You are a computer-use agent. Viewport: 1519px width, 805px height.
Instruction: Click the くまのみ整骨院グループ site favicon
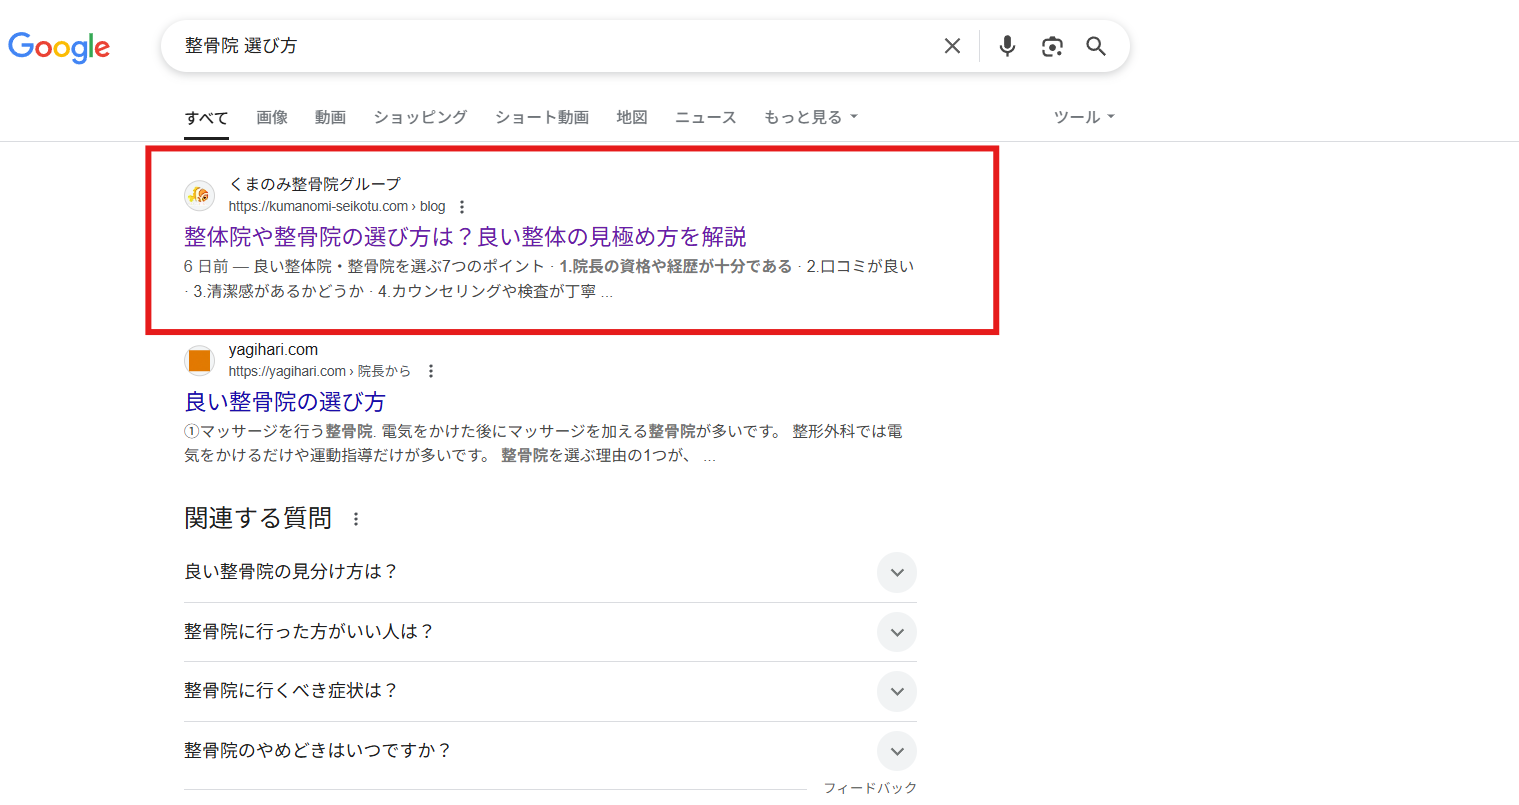199,196
